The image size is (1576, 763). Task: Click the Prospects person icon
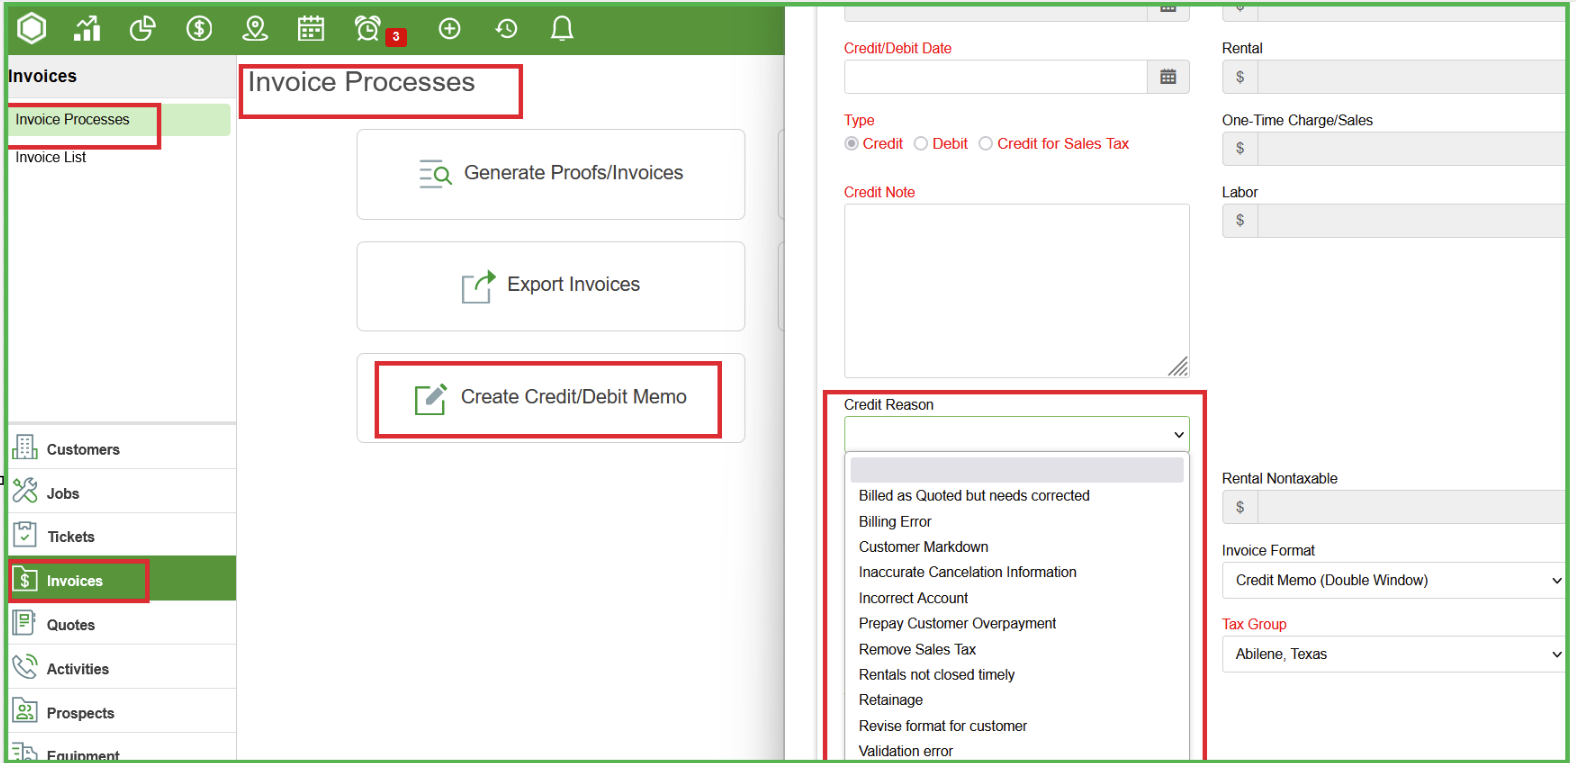[x=25, y=712]
